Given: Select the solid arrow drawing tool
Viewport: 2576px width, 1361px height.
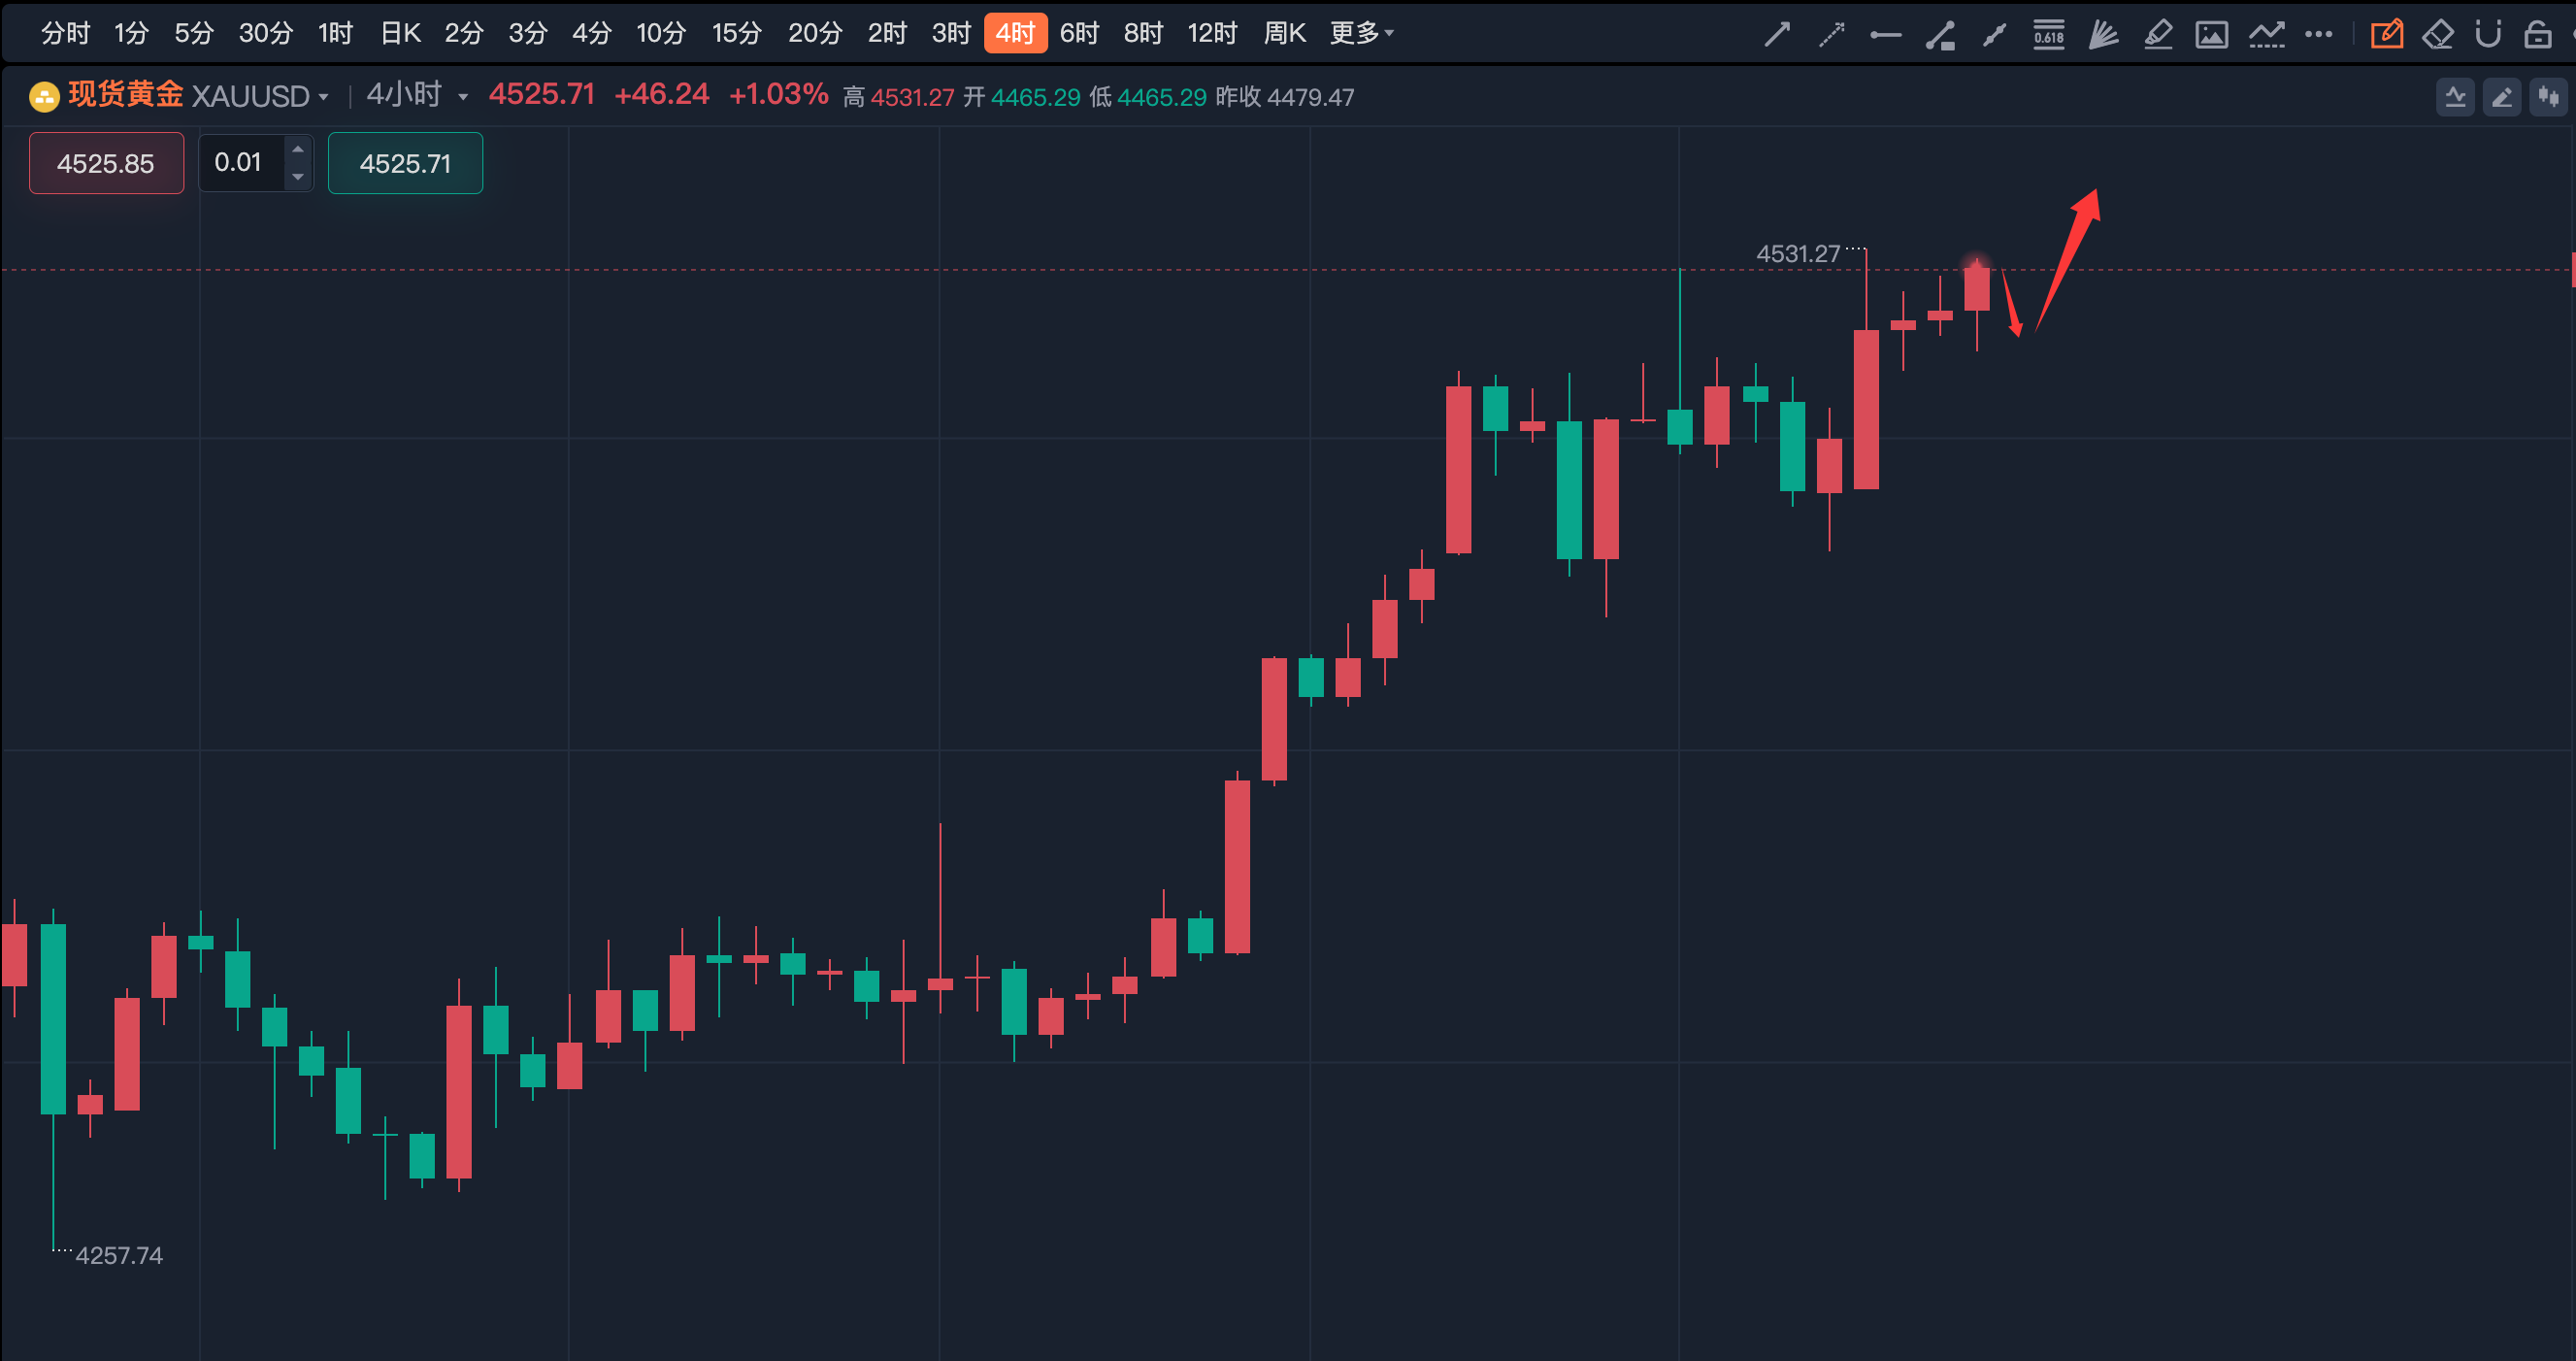Looking at the screenshot, I should [x=1777, y=35].
